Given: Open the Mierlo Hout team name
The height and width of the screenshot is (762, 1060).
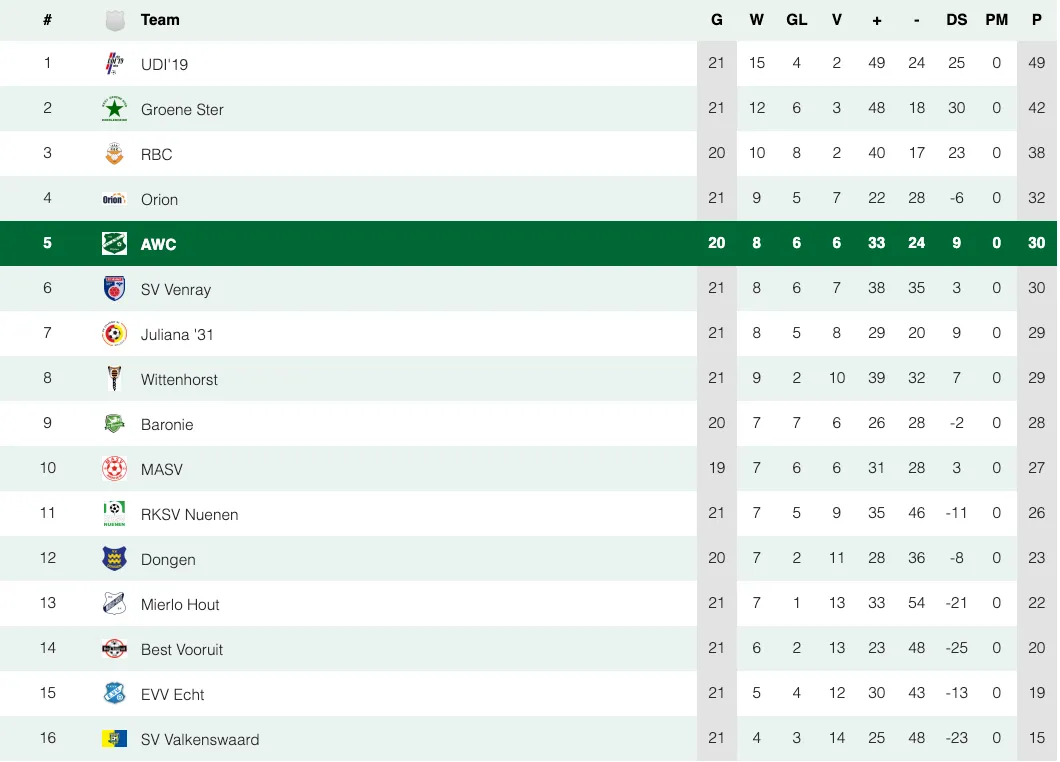Looking at the screenshot, I should [180, 604].
